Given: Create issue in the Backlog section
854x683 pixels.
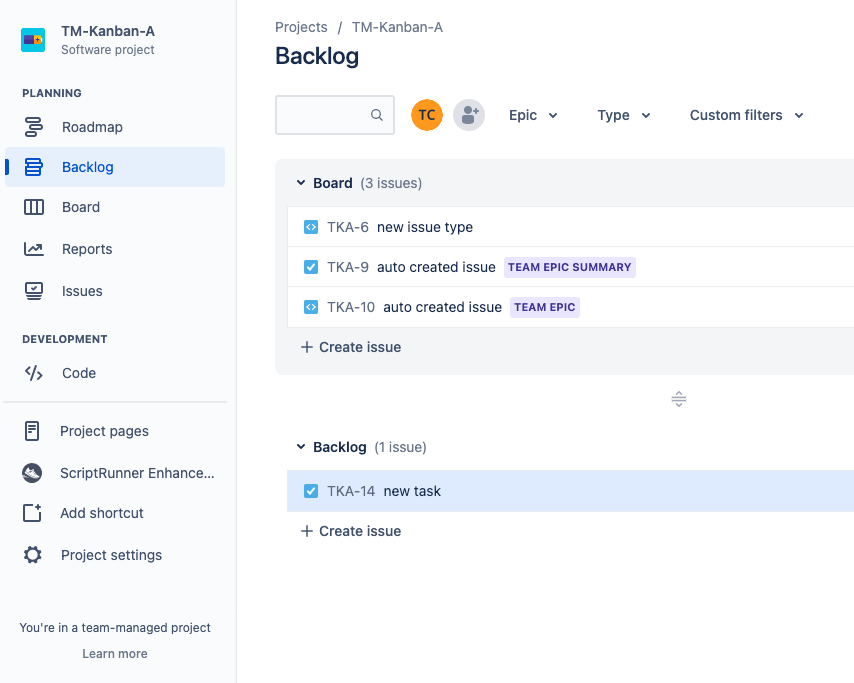Looking at the screenshot, I should (x=351, y=531).
